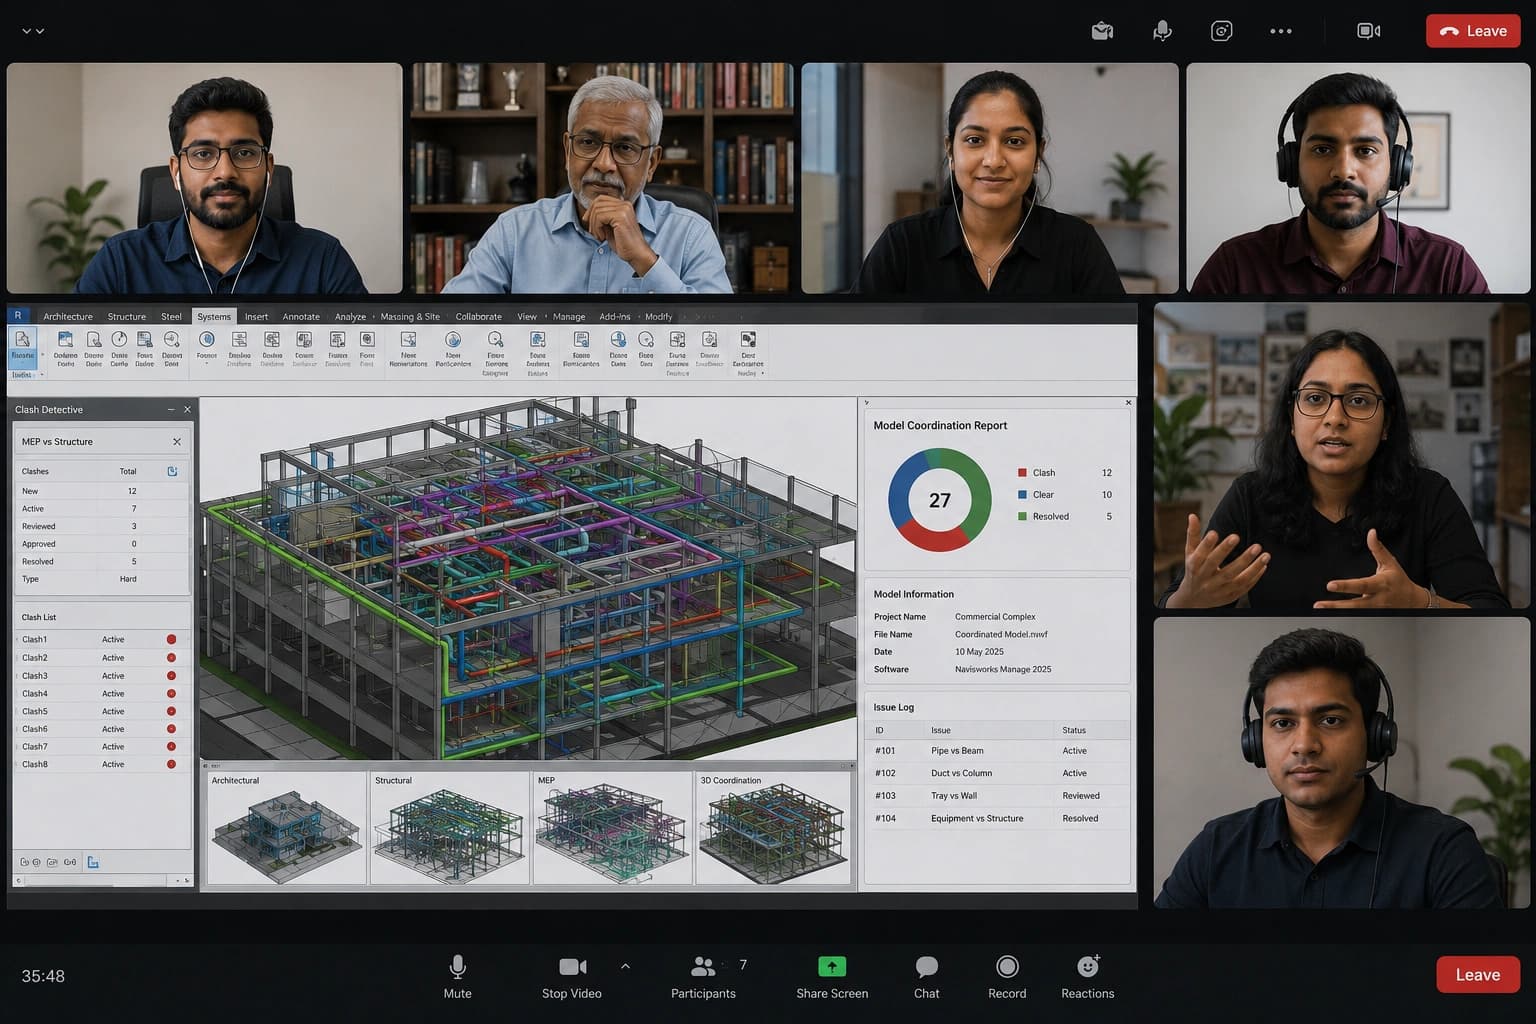
Task: Click the export icon beside Clashes Total
Action: (172, 471)
